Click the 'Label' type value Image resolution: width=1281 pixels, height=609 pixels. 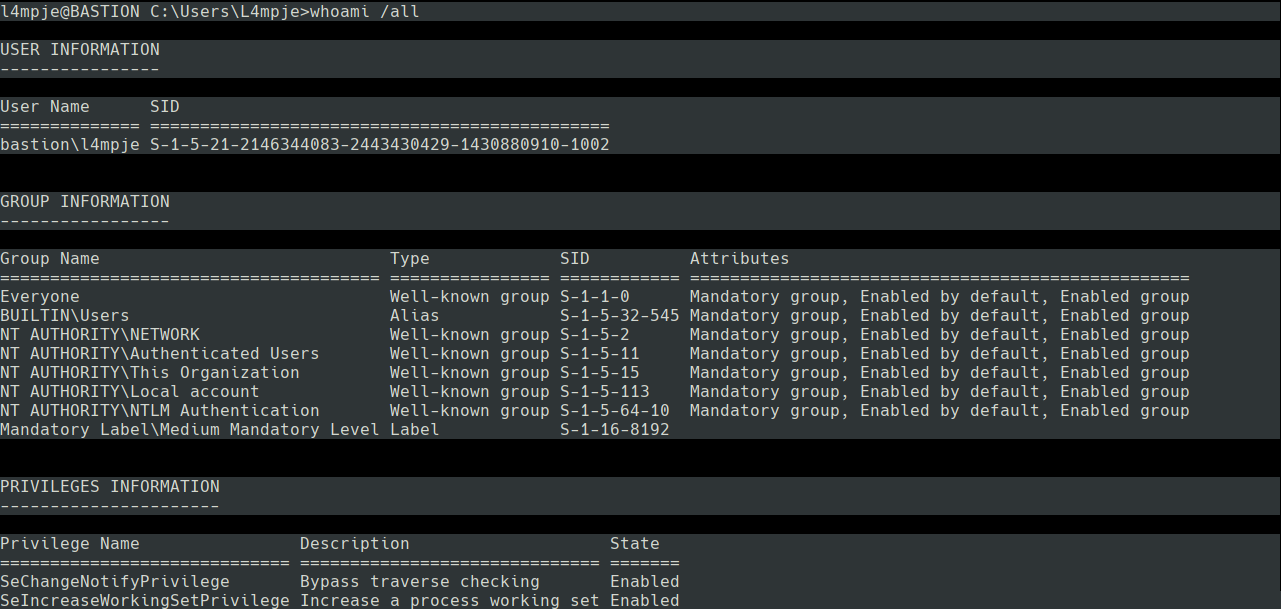coord(415,430)
